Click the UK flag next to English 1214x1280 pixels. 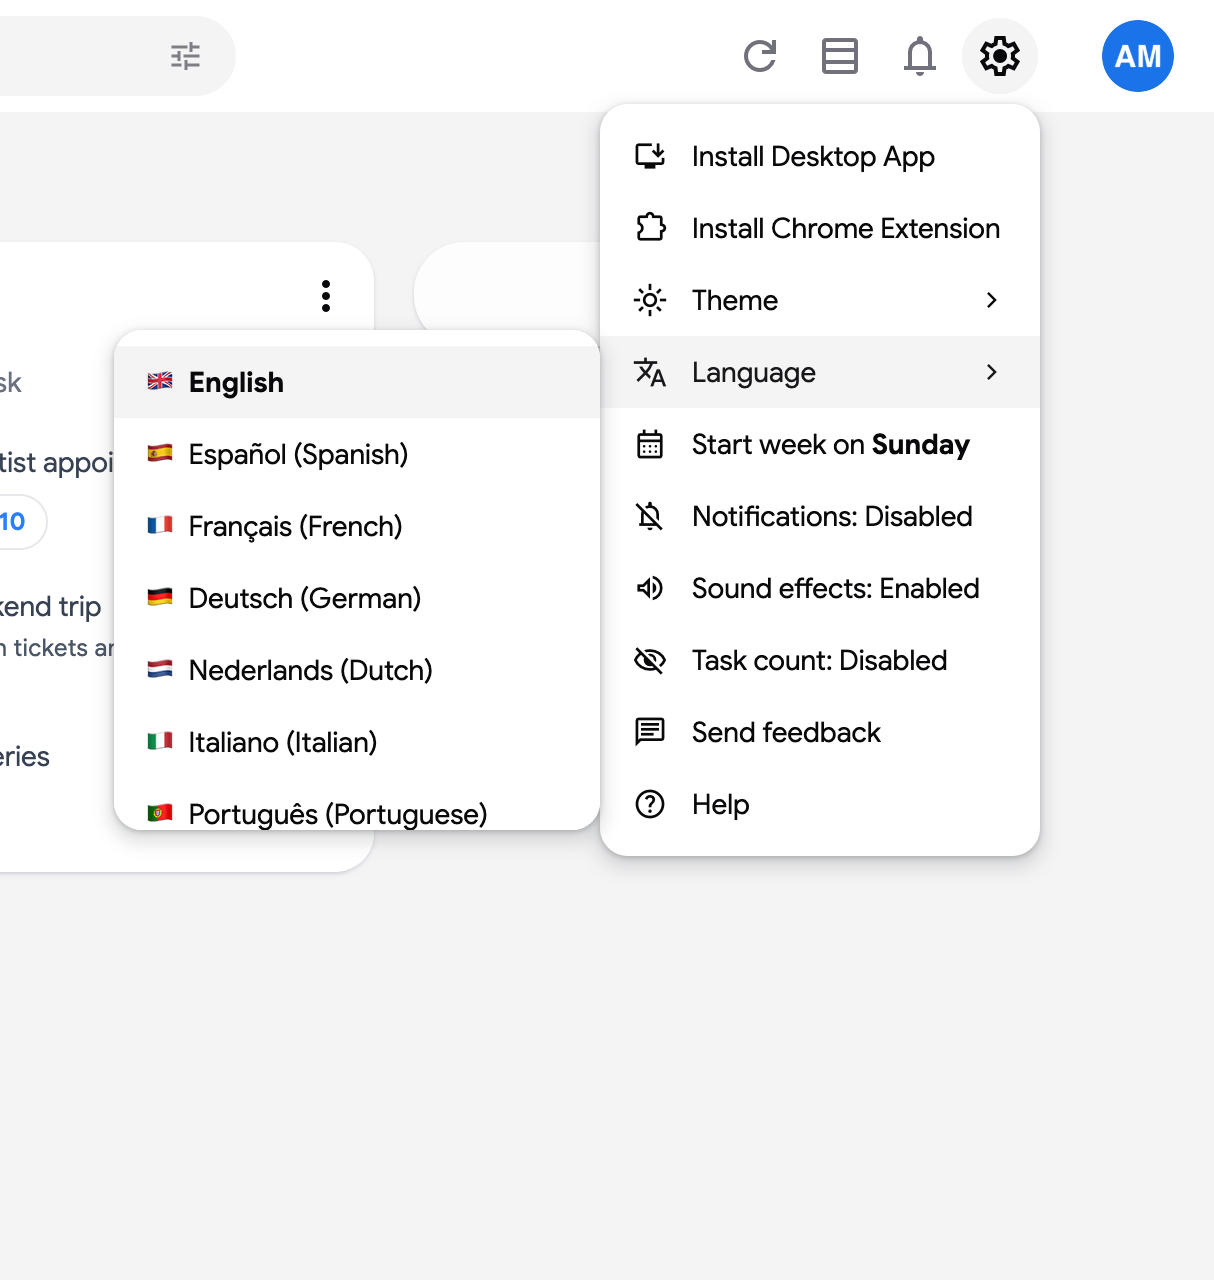[x=160, y=381]
